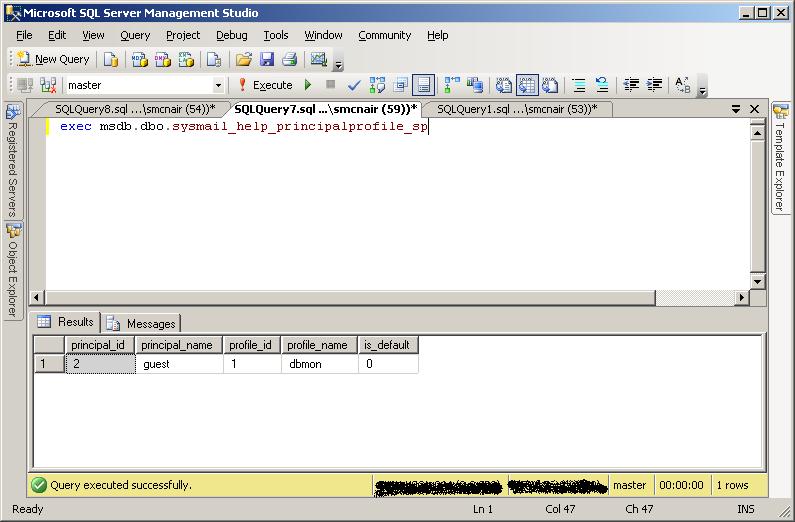Image resolution: width=795 pixels, height=522 pixels.
Task: Decrease indent of the selected lines
Action: [631, 85]
